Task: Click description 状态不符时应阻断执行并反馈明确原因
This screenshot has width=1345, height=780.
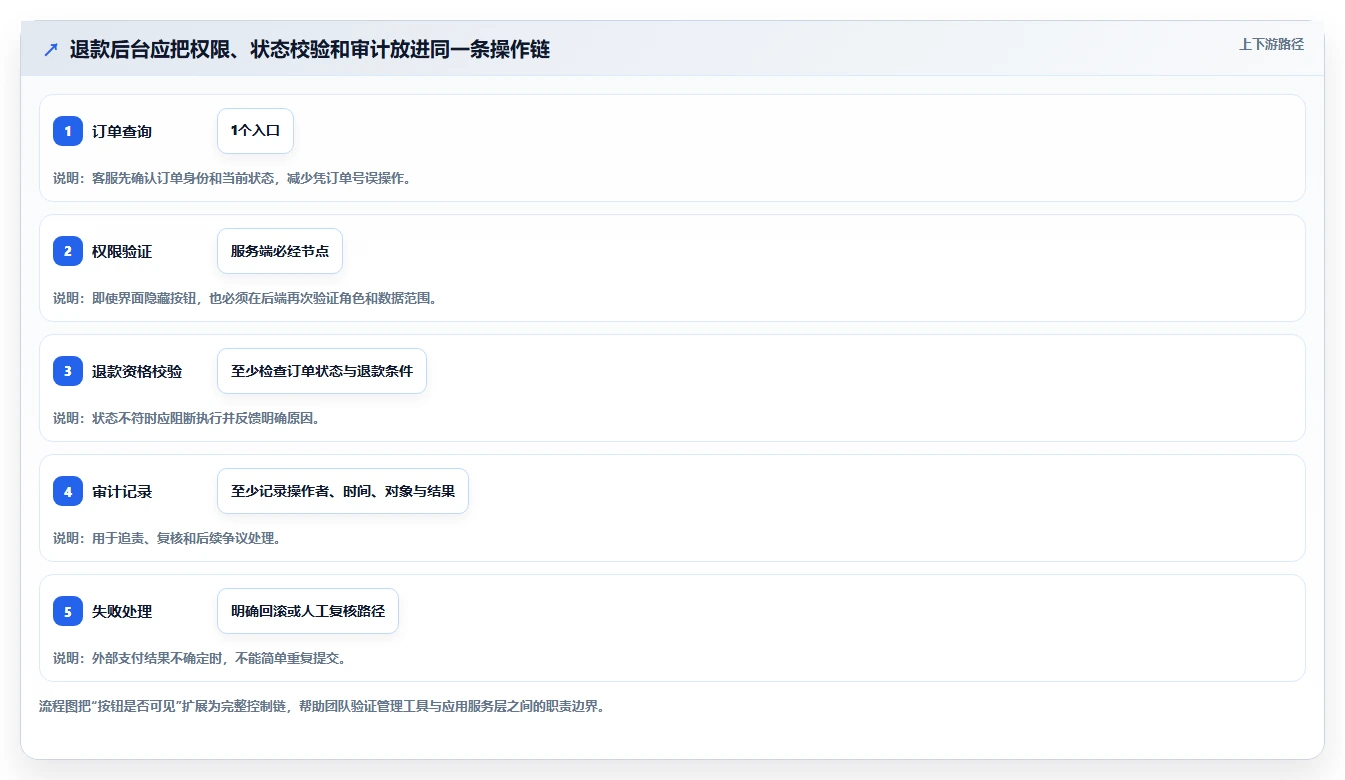Action: click(186, 418)
